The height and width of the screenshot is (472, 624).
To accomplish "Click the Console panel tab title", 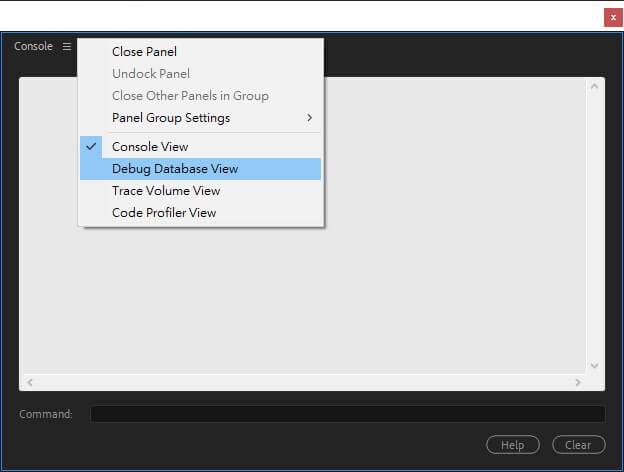I will point(33,47).
